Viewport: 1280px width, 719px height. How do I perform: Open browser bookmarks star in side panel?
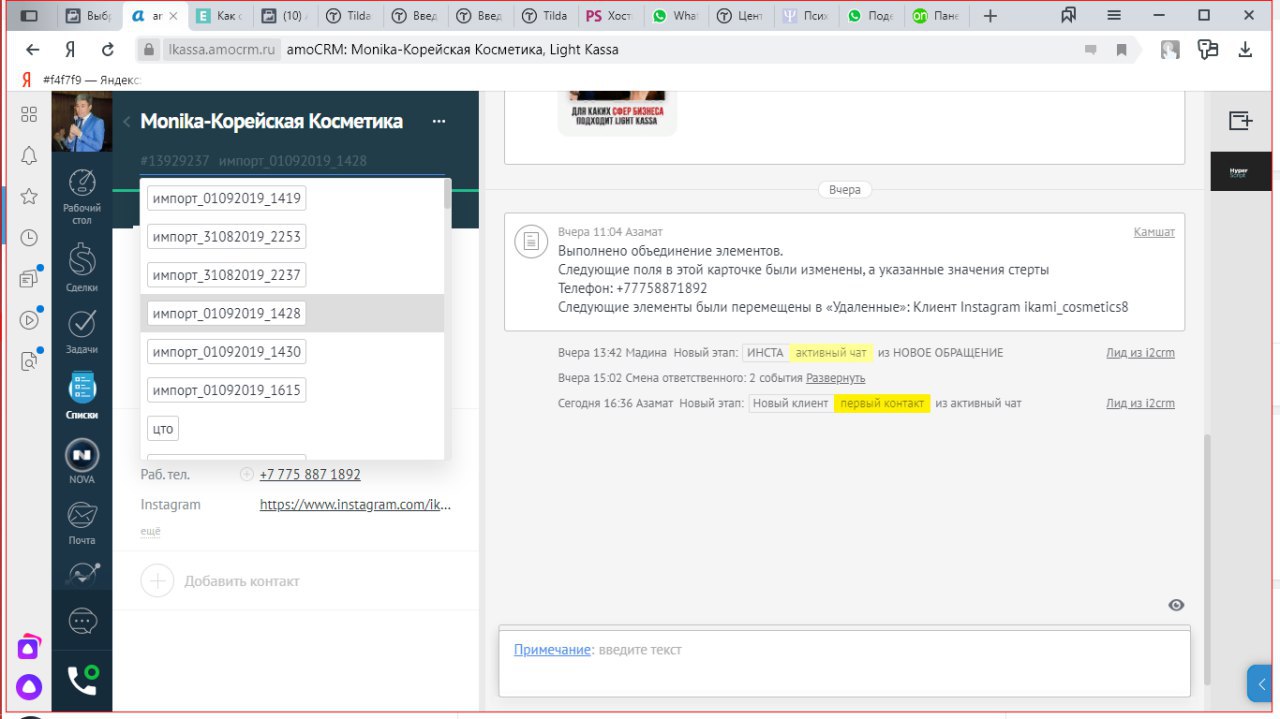[x=29, y=196]
